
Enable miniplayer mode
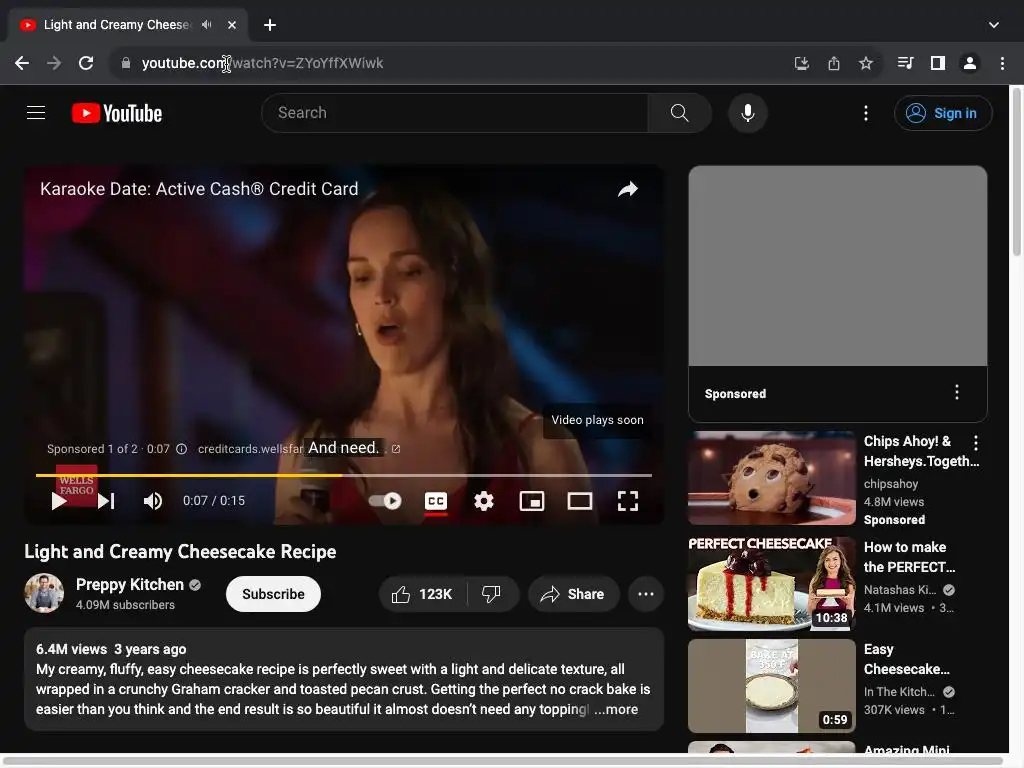(532, 501)
